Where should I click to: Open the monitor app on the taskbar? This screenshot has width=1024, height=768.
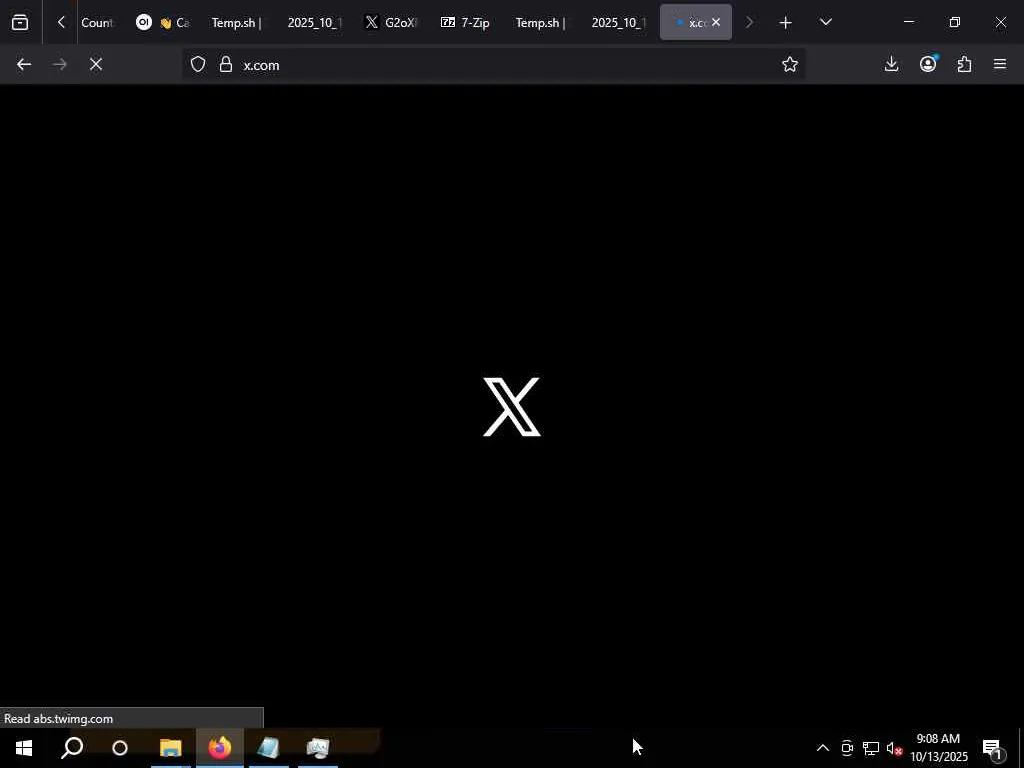317,748
